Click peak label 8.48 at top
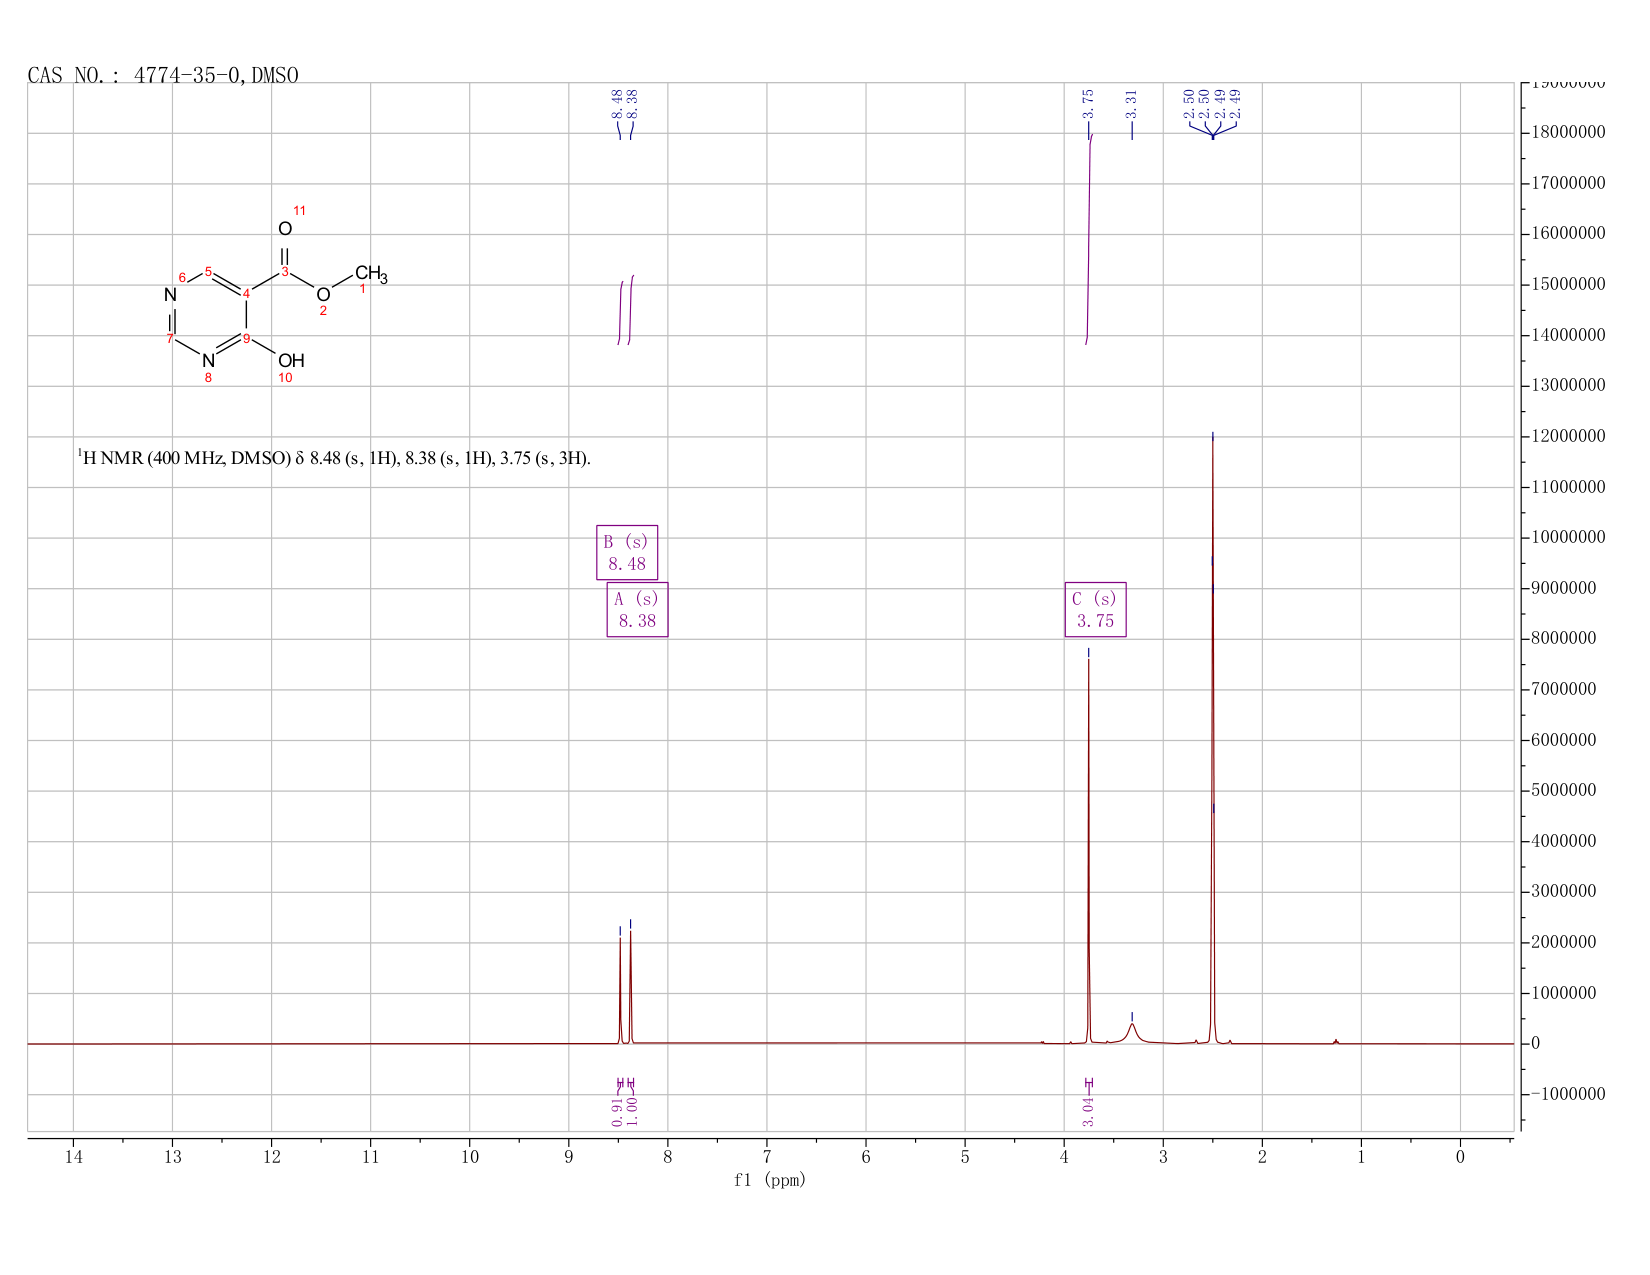The height and width of the screenshot is (1275, 1650). (x=617, y=103)
